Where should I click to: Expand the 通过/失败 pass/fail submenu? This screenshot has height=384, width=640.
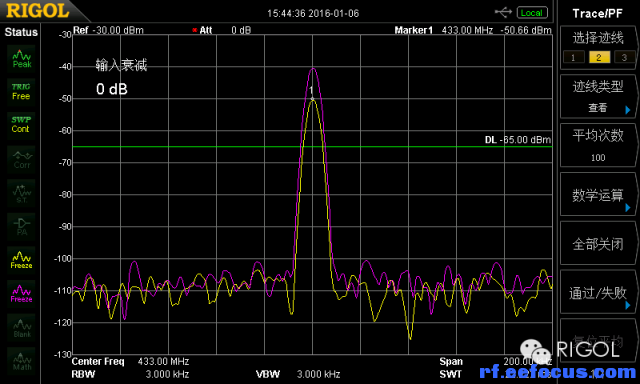[598, 292]
